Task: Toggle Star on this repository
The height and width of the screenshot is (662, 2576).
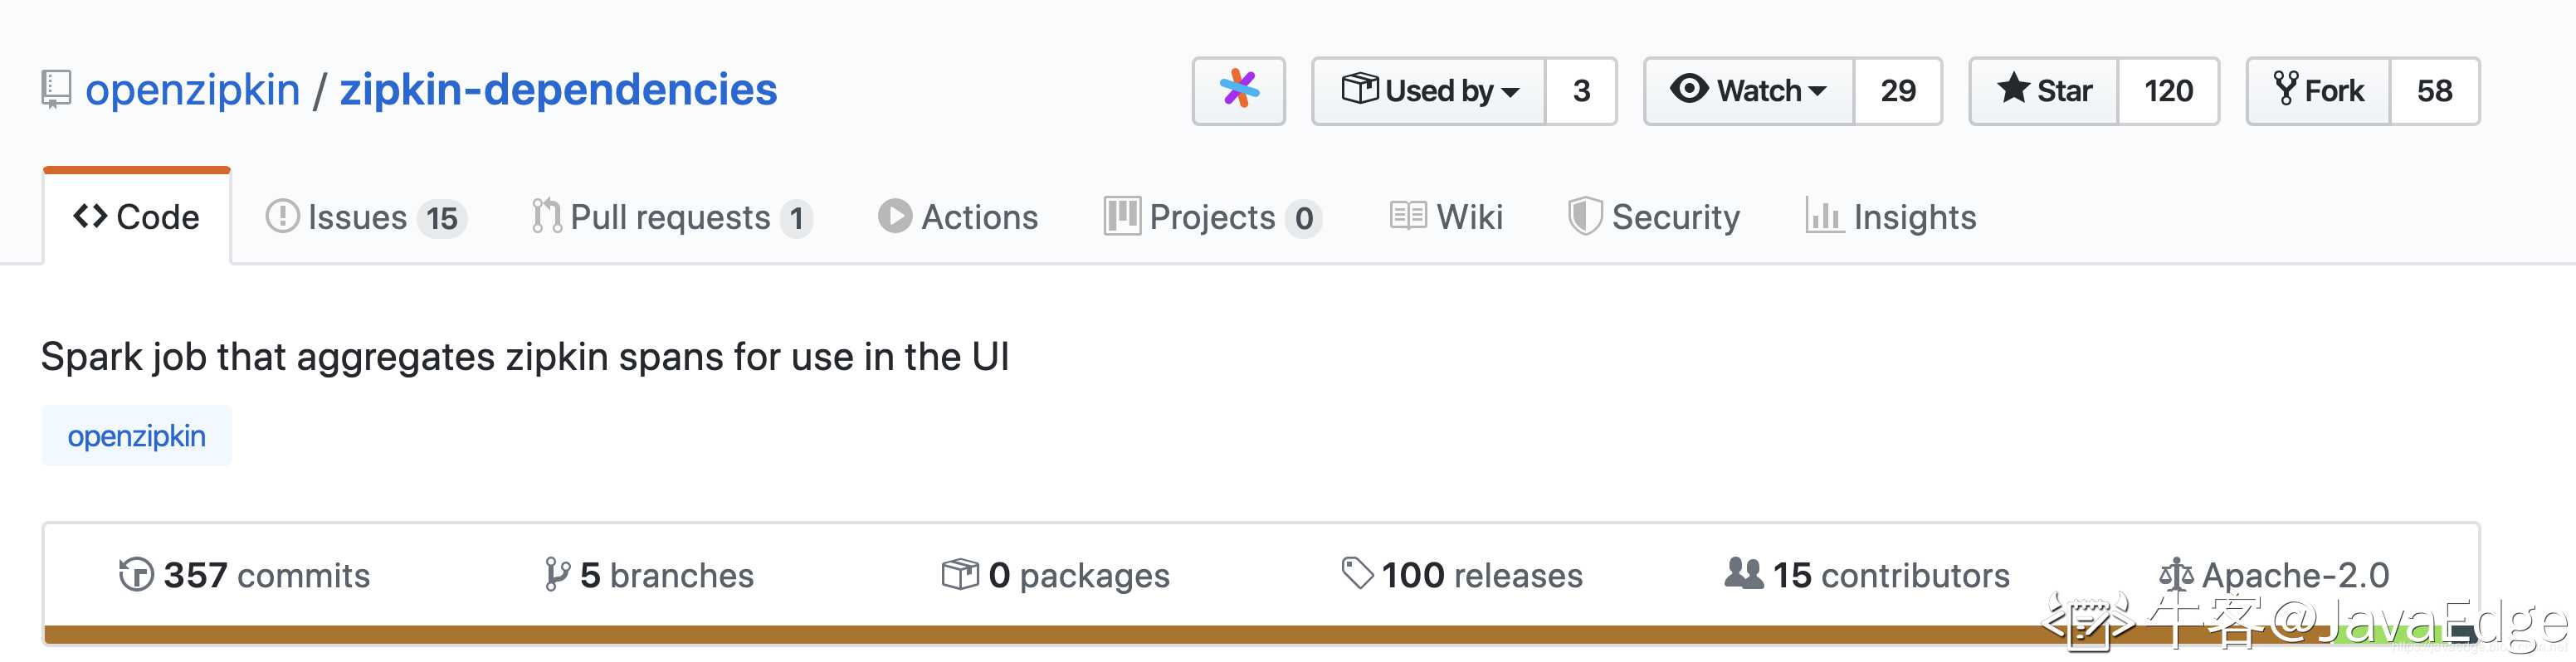Action: (x=2044, y=90)
